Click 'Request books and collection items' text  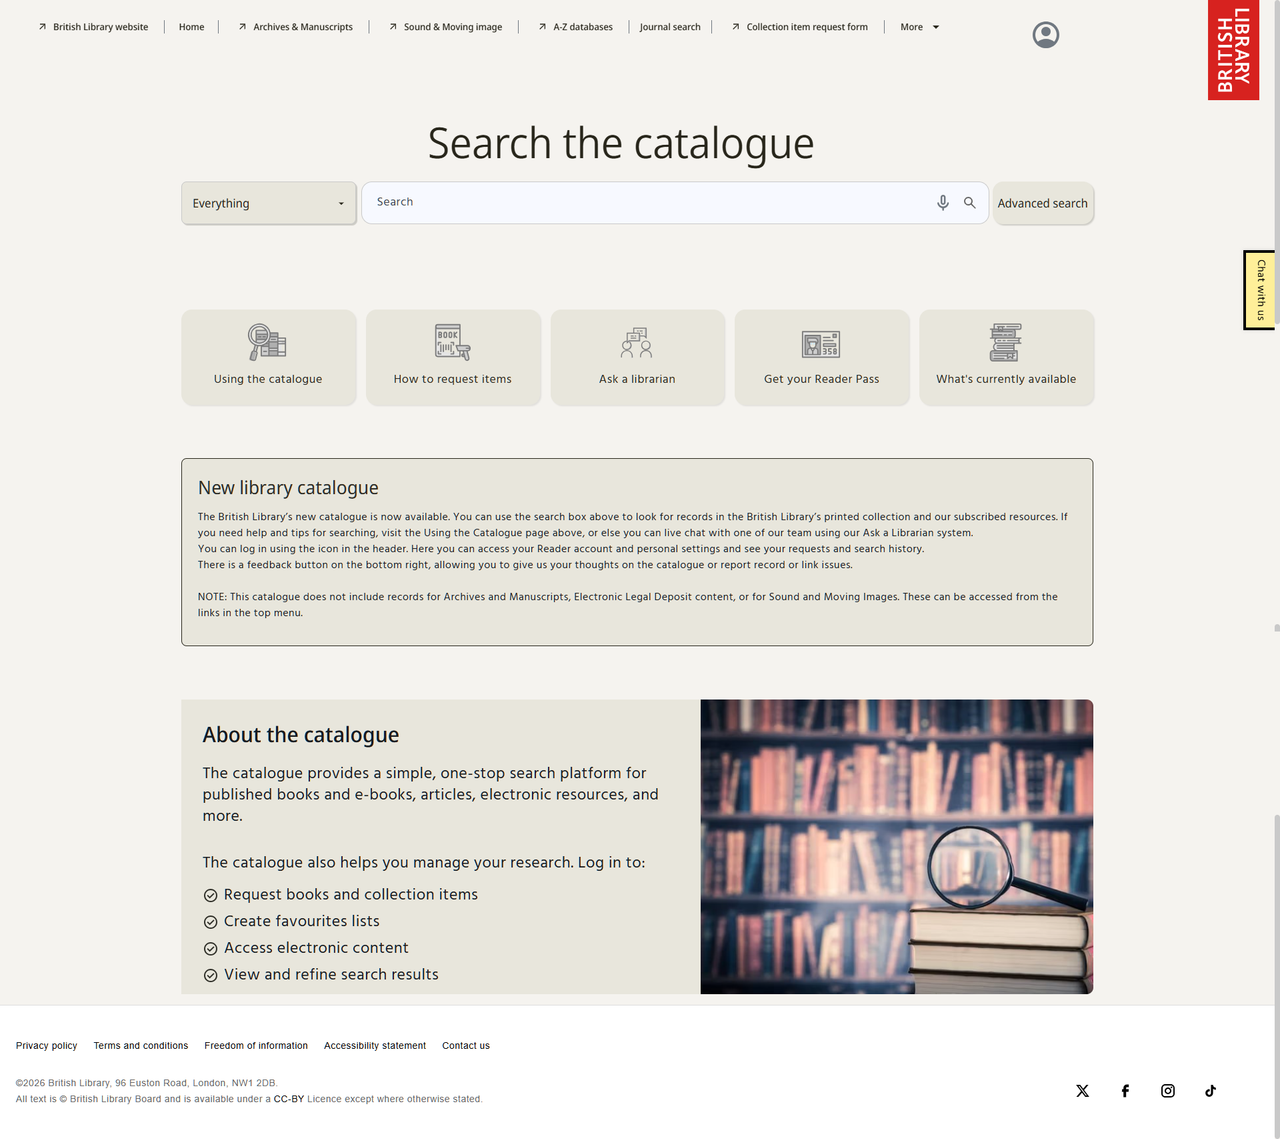click(x=351, y=895)
